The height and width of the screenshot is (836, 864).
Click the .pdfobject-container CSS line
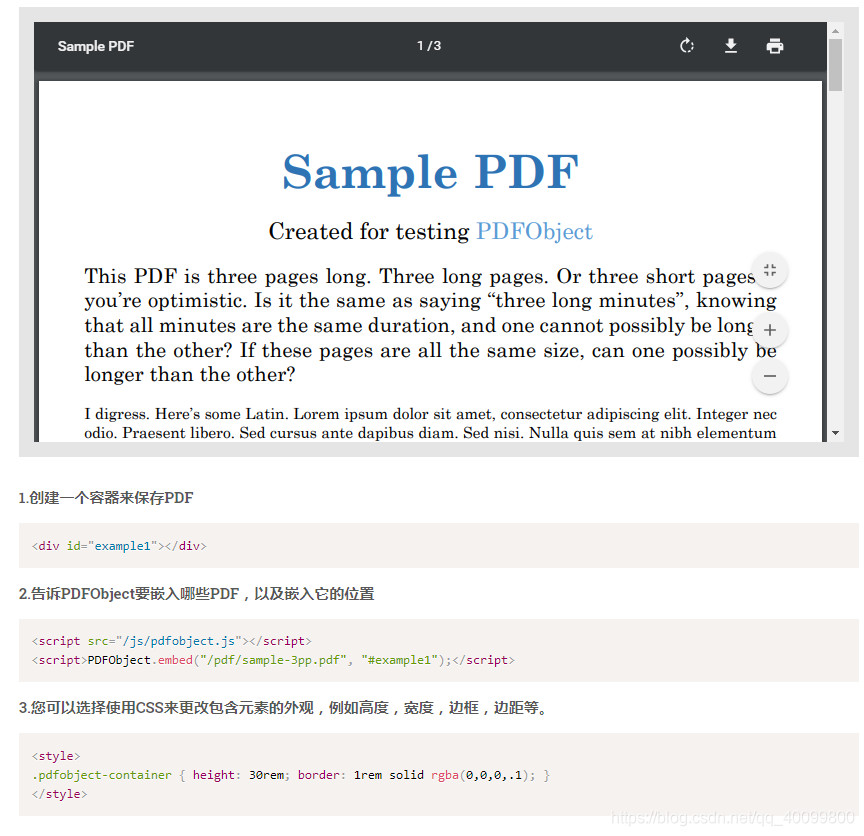[291, 775]
